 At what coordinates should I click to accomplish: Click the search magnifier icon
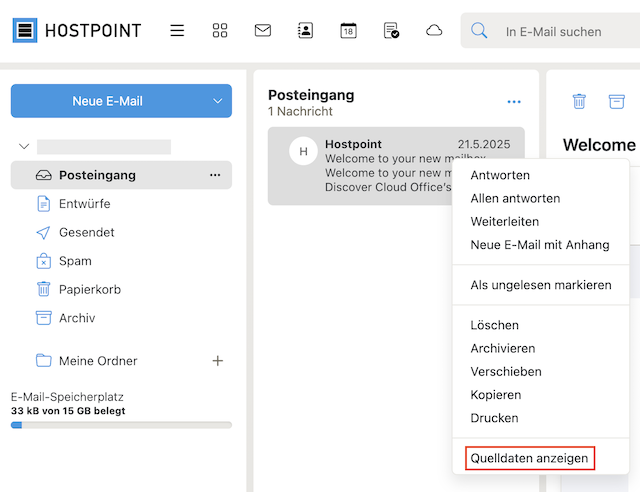pos(479,31)
